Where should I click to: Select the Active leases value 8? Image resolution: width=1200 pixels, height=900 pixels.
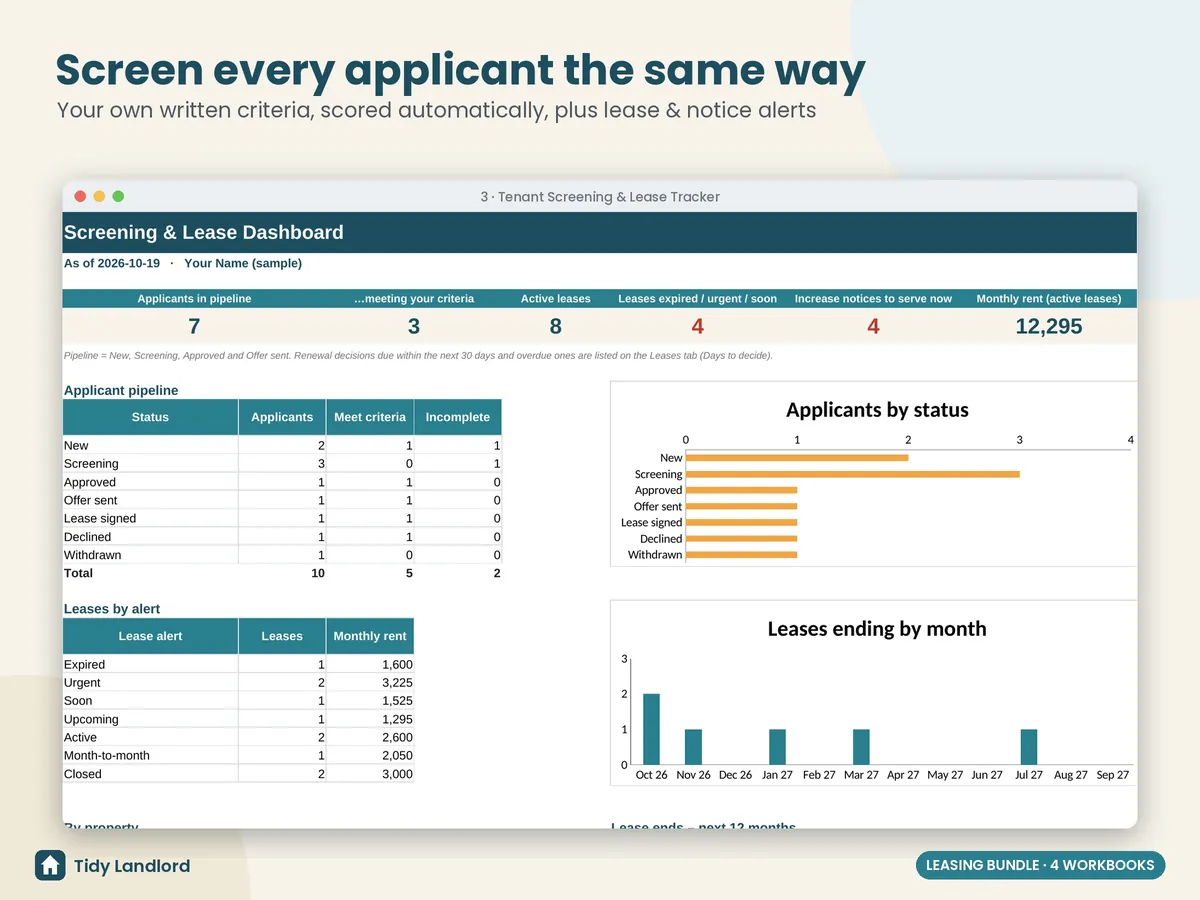tap(556, 326)
